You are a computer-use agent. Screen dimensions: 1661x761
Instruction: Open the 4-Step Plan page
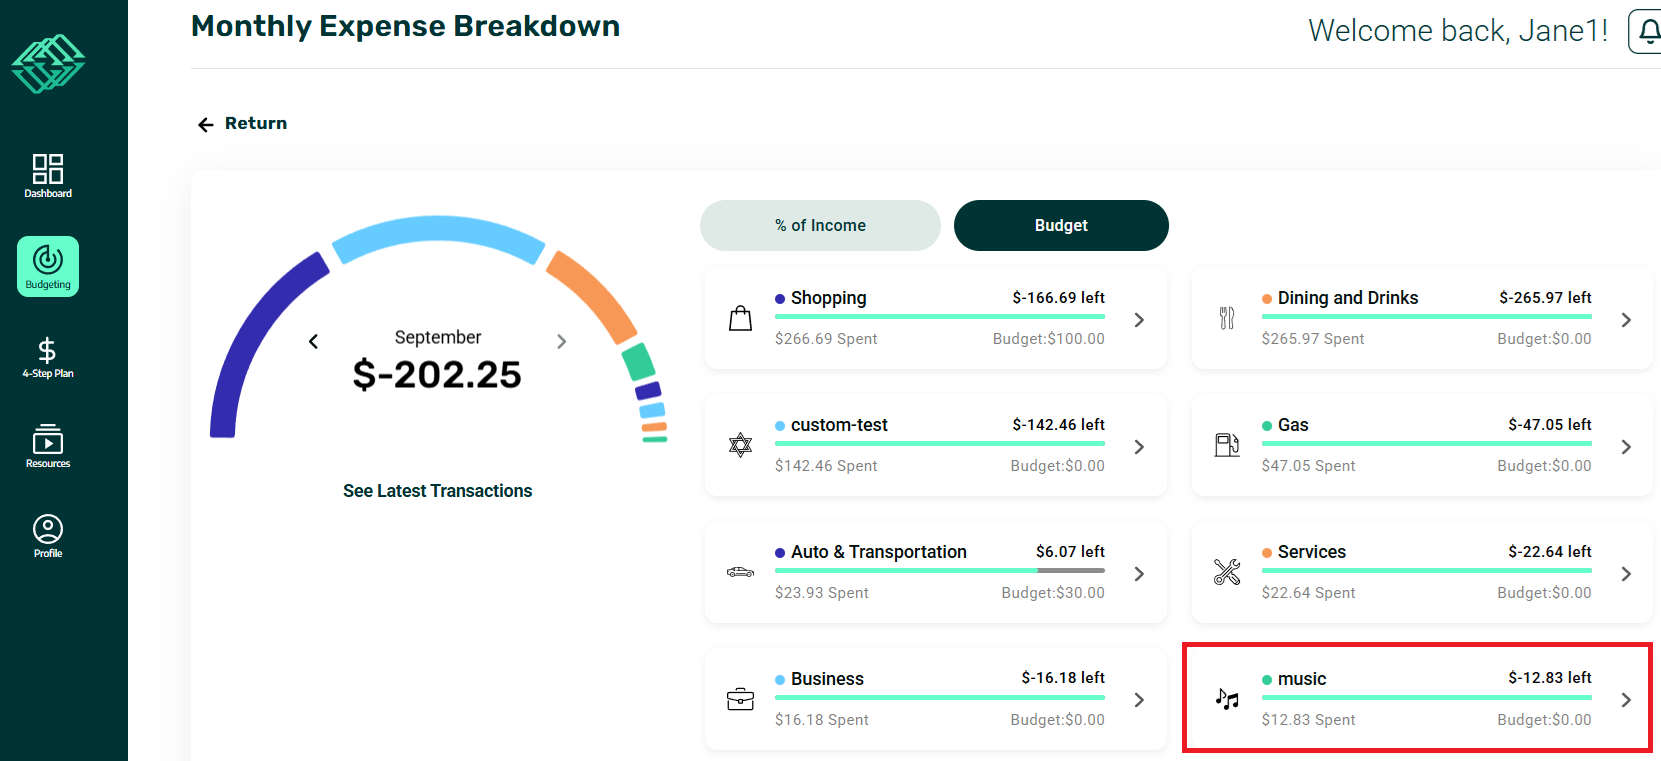click(x=48, y=357)
